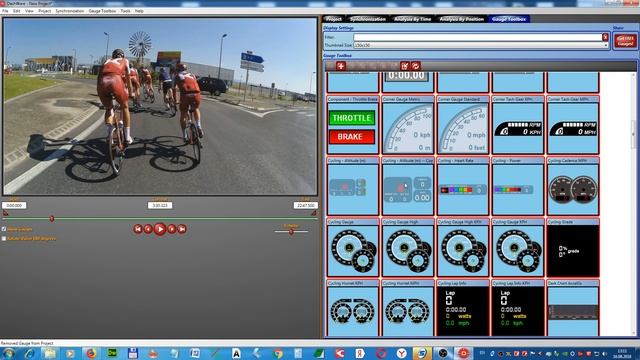This screenshot has height=360, width=640.
Task: Step one frame forward
Action: [x=172, y=229]
